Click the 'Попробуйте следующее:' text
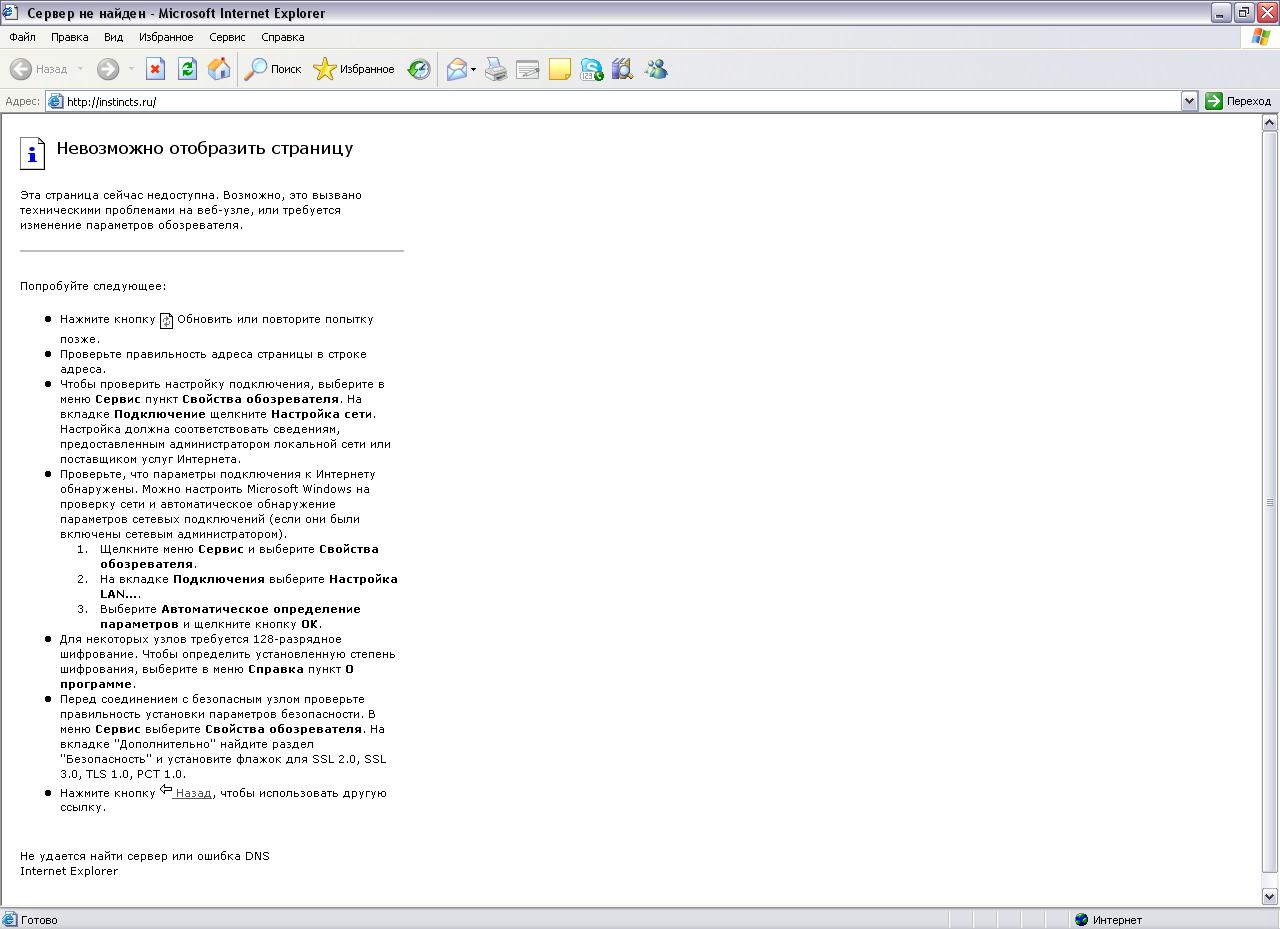This screenshot has height=929, width=1280. 93,286
